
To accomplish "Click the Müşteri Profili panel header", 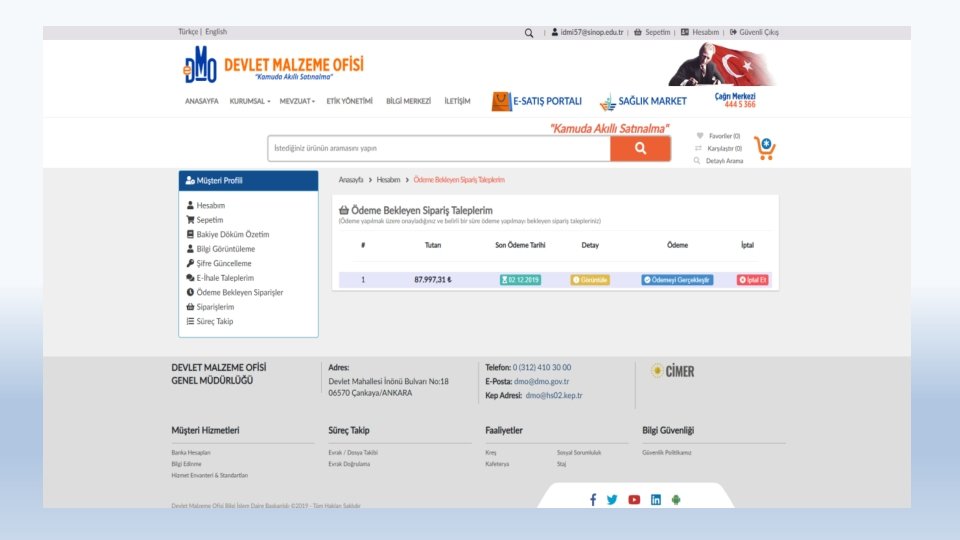I will point(249,181).
